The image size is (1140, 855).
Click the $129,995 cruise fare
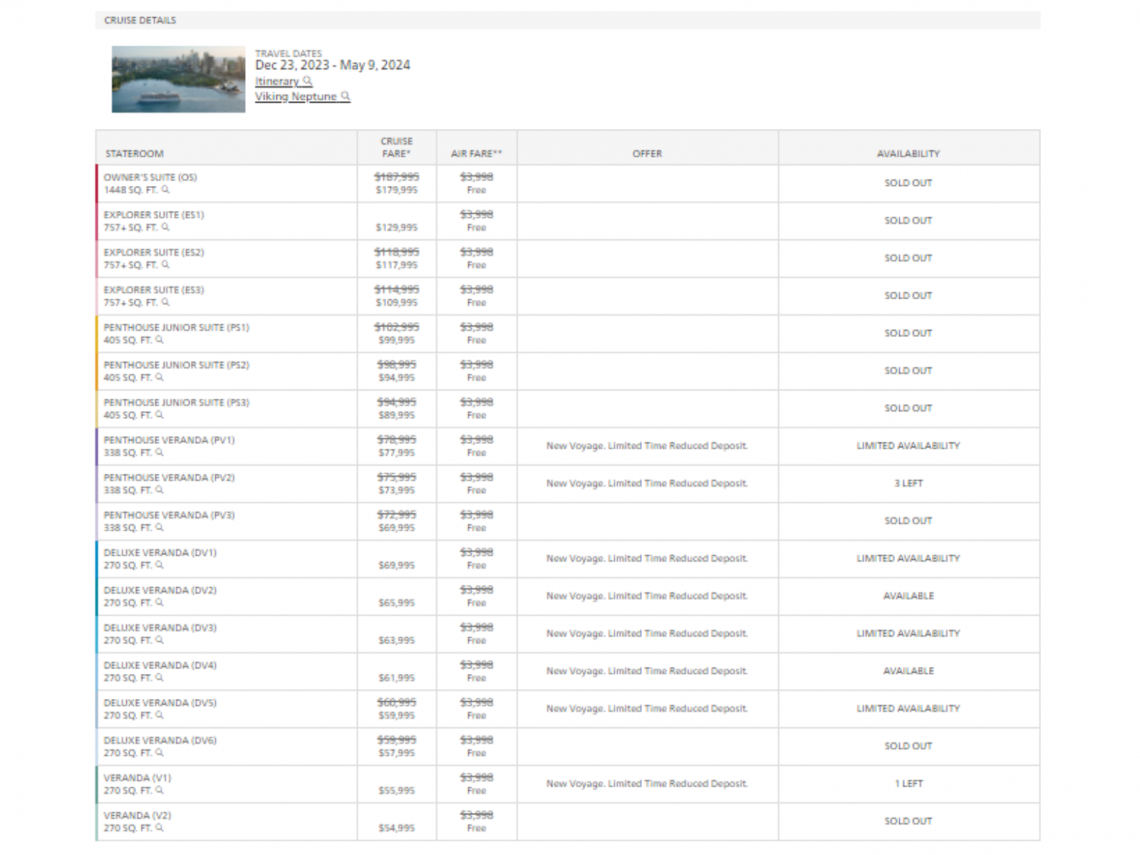coord(397,228)
